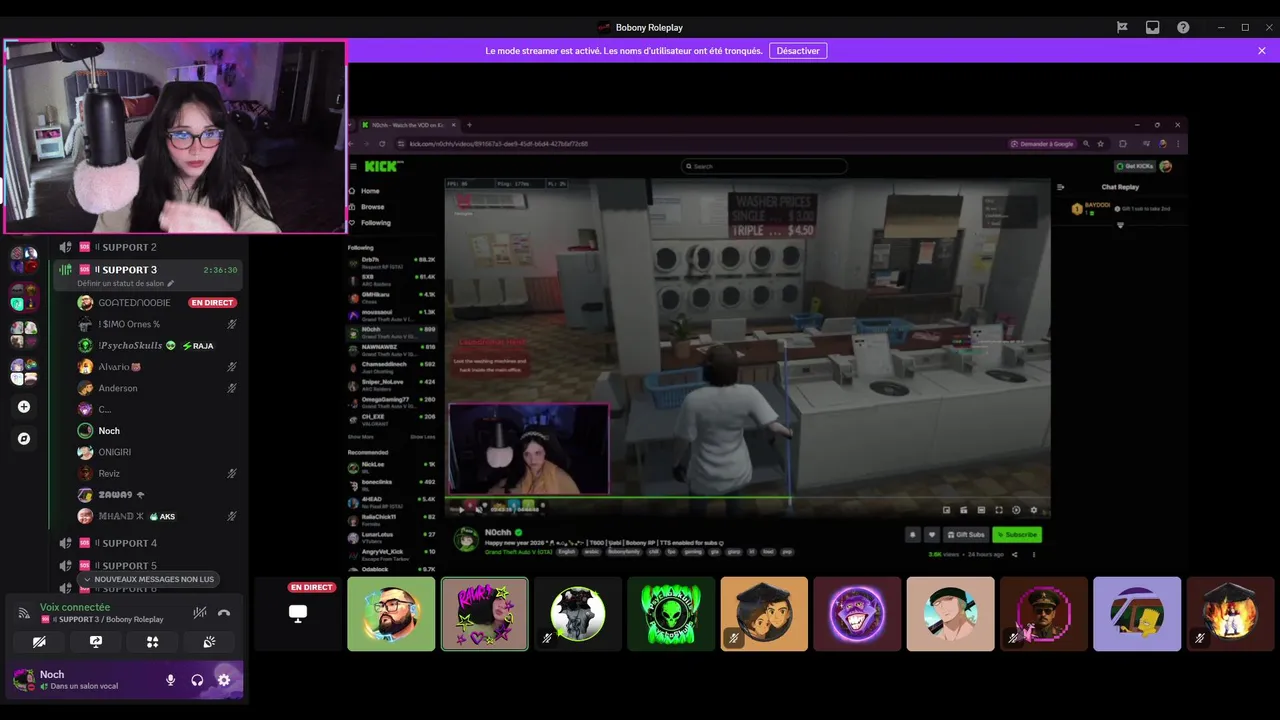Open the Help question mark icon
Screen dimensions: 1280x720
point(1183,27)
